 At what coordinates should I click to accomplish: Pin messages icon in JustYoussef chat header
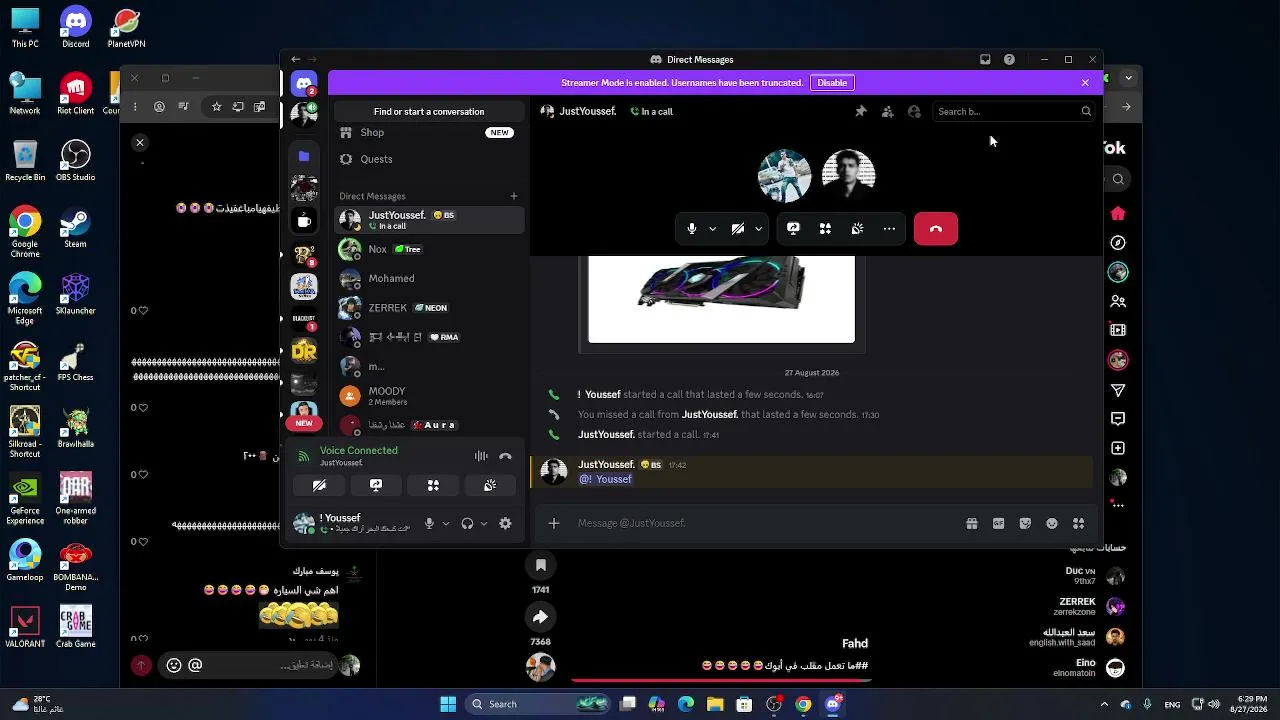pos(860,112)
